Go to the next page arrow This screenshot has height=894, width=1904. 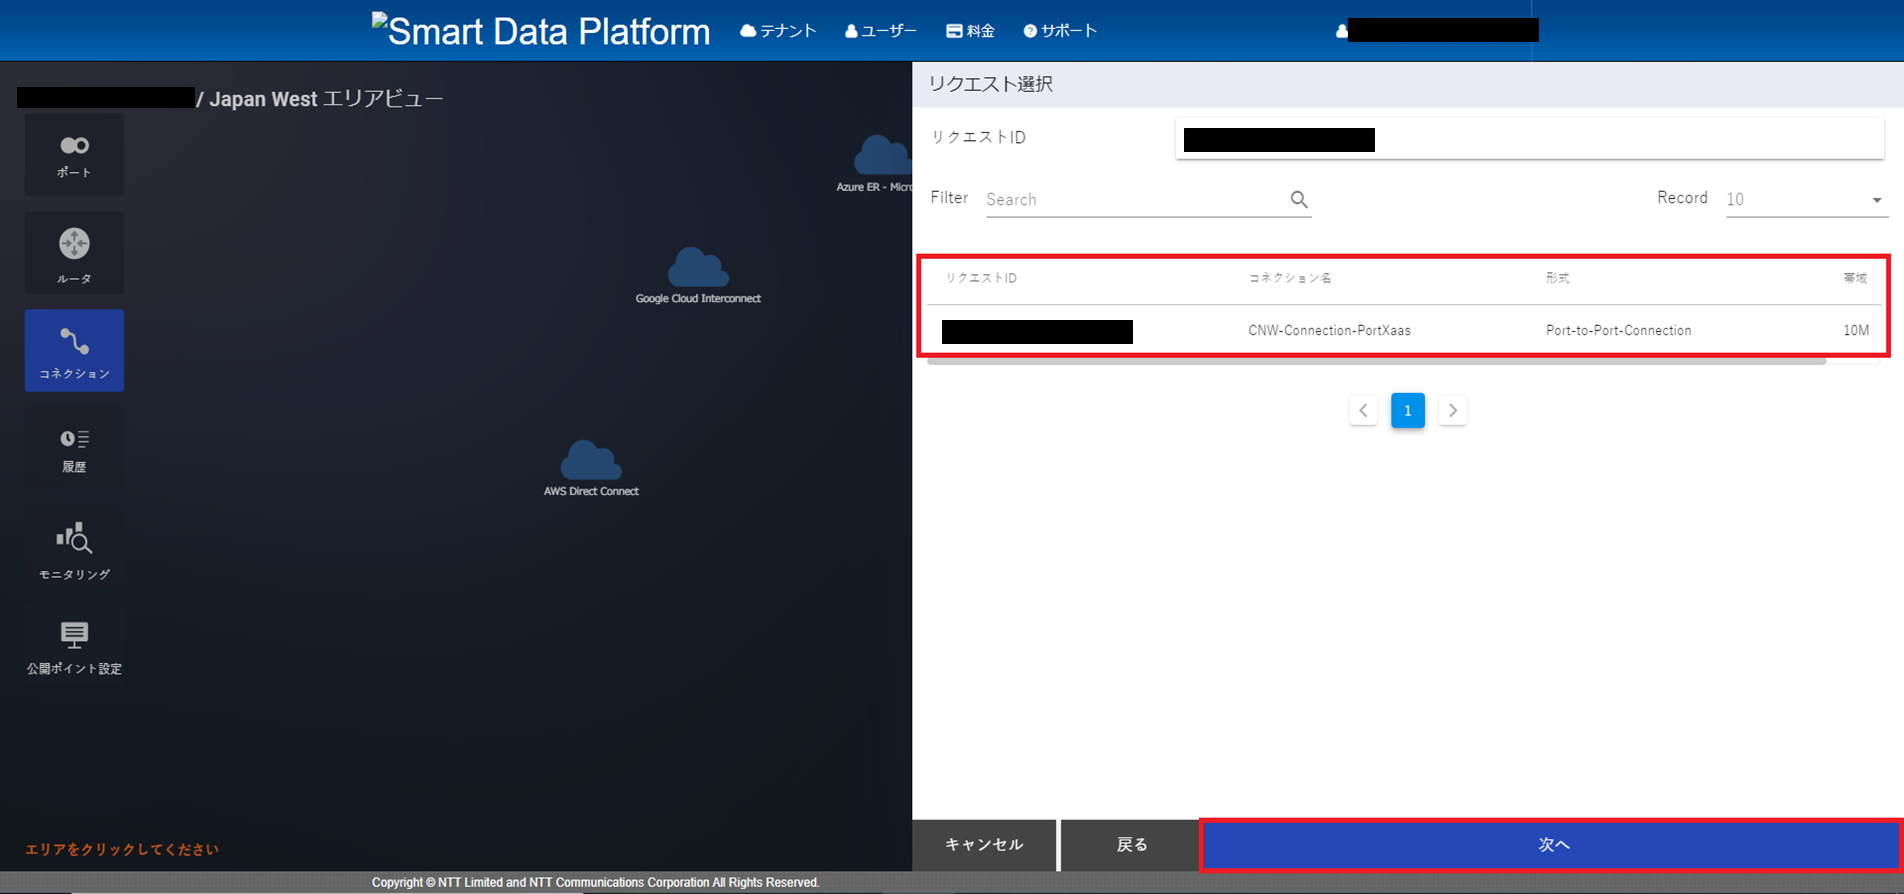(x=1453, y=411)
